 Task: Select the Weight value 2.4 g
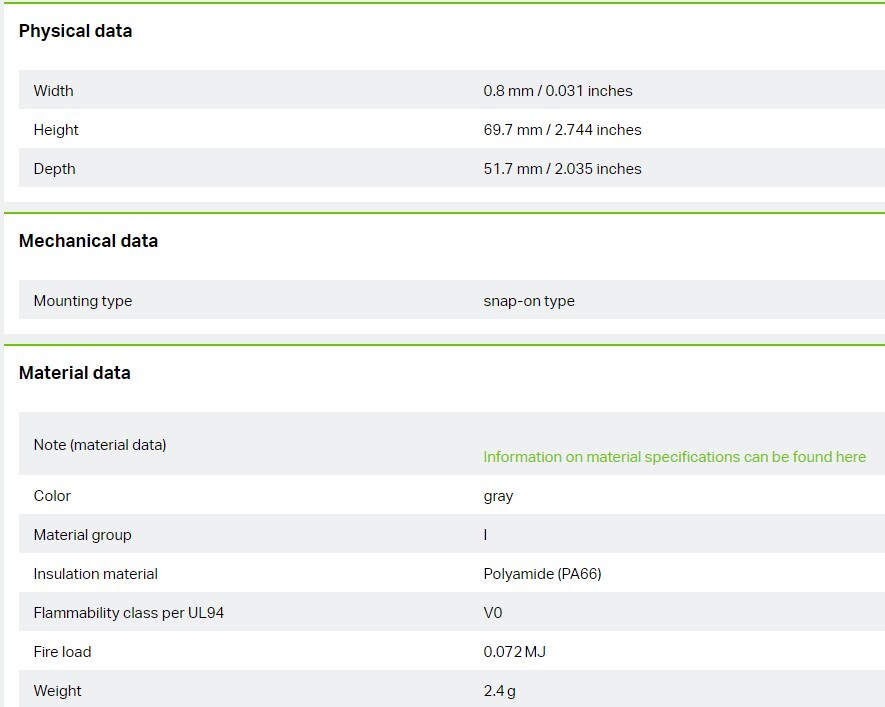click(500, 691)
